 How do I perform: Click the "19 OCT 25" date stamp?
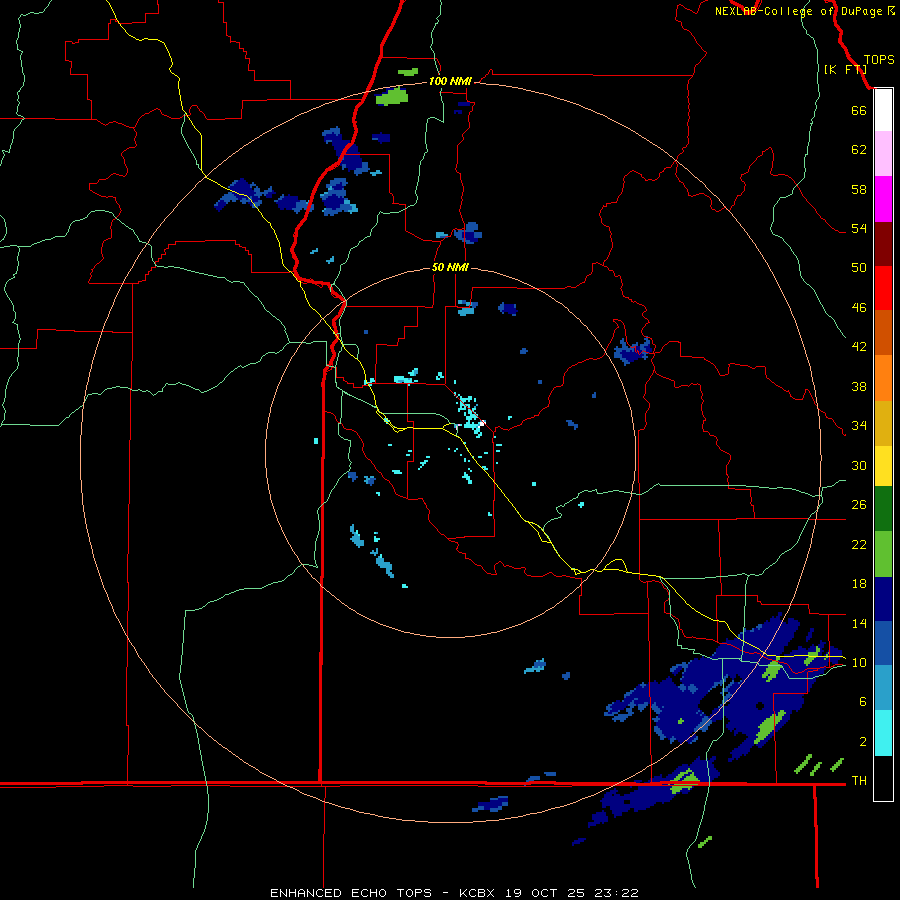tap(544, 893)
